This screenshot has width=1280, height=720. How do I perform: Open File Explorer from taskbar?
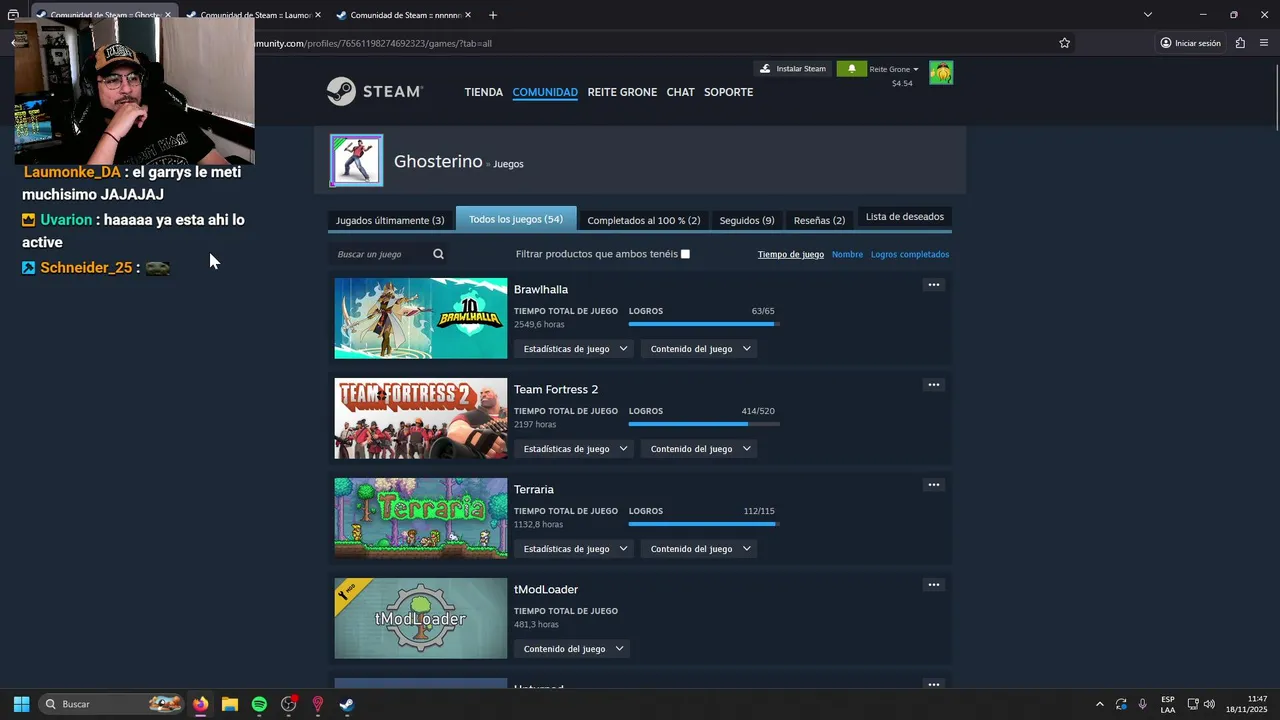230,704
